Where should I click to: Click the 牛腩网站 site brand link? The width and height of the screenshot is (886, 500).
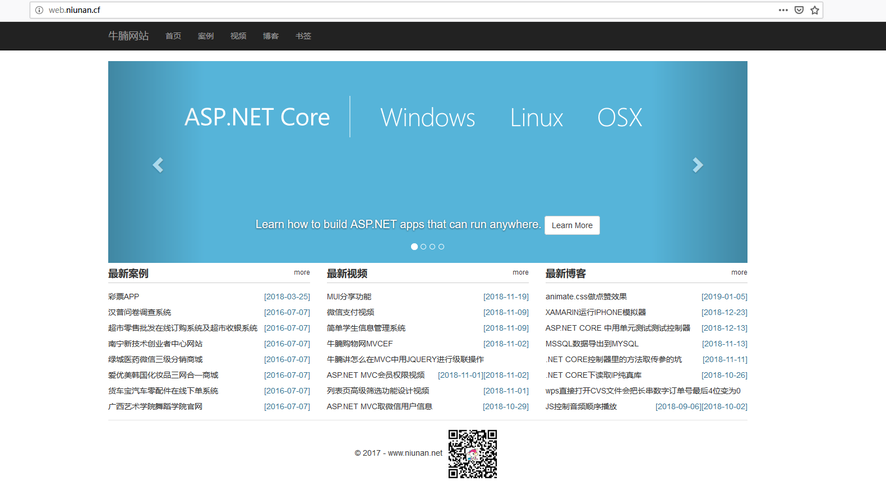pos(128,36)
